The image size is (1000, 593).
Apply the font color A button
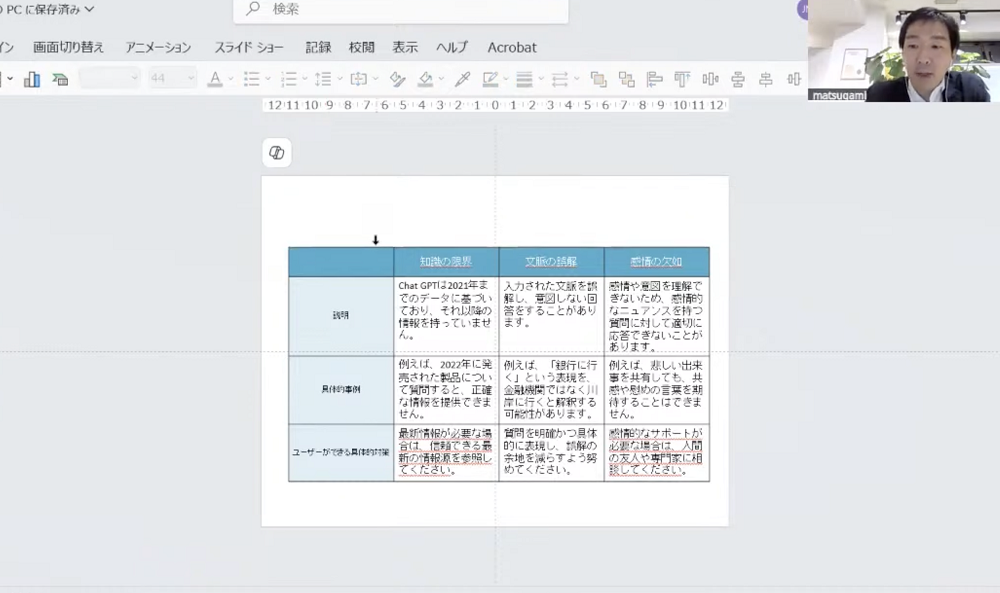(215, 79)
